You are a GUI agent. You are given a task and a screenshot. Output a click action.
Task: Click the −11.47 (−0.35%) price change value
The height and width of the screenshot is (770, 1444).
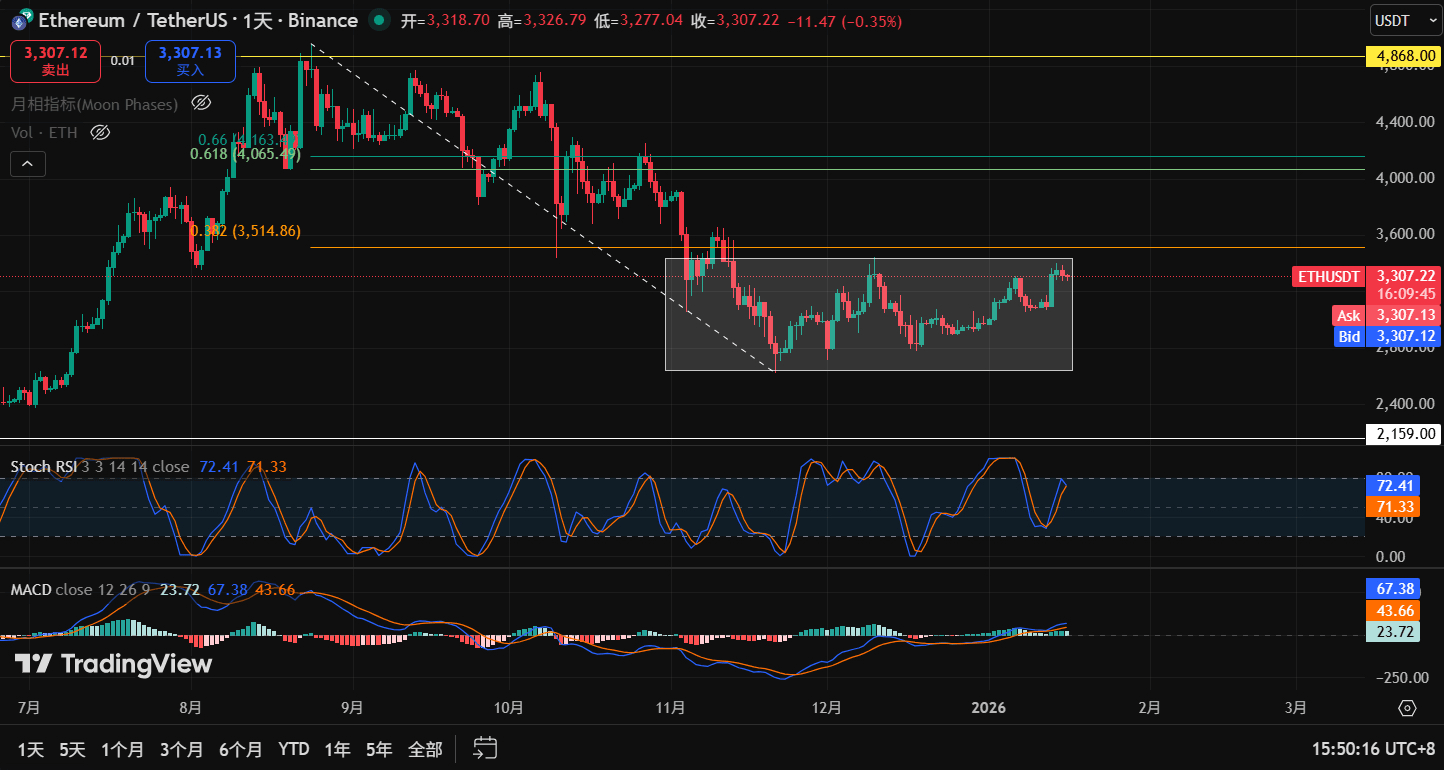pos(844,21)
